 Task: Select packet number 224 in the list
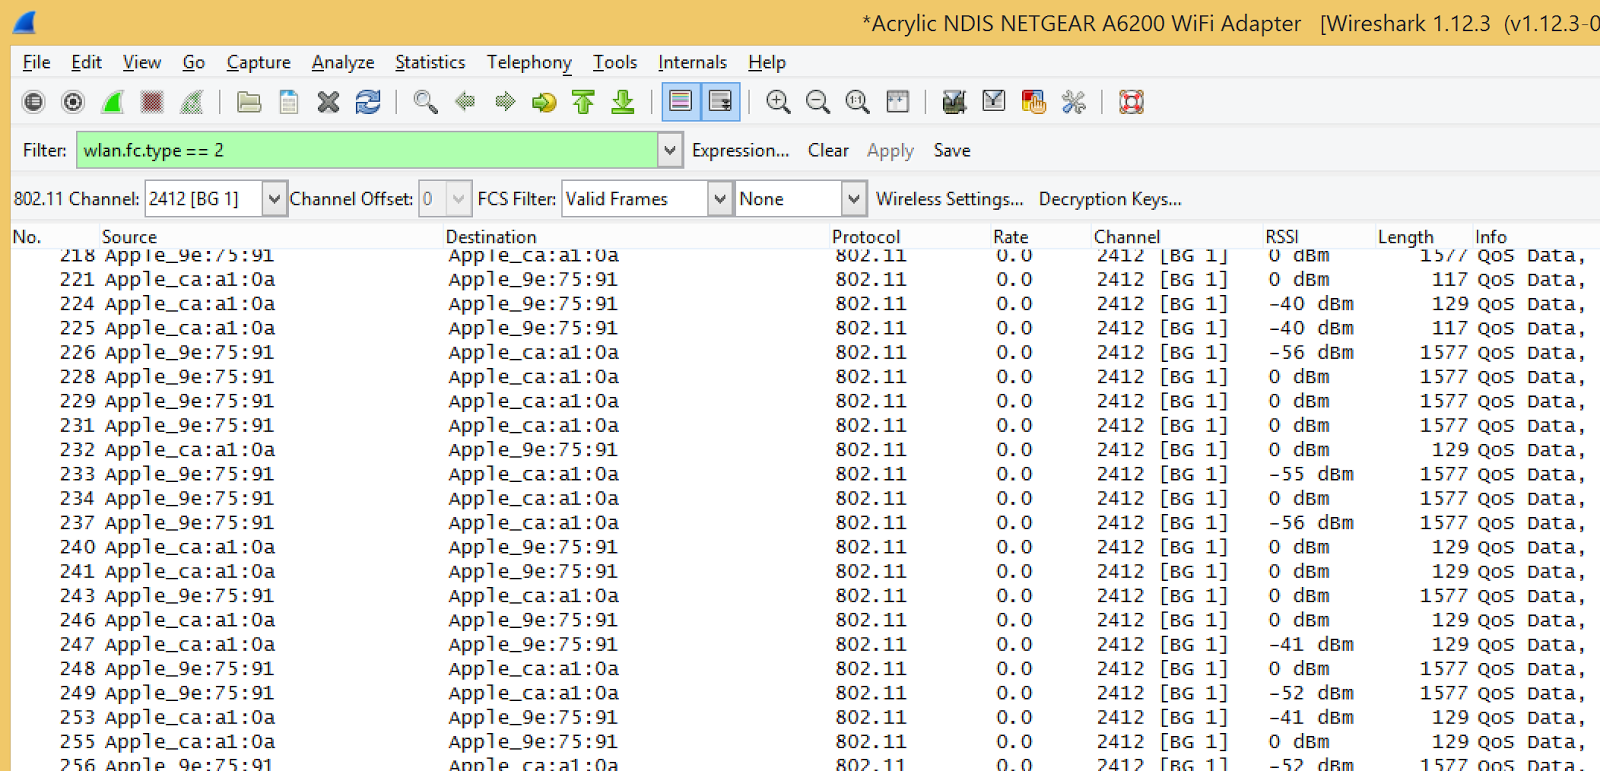[x=805, y=304]
